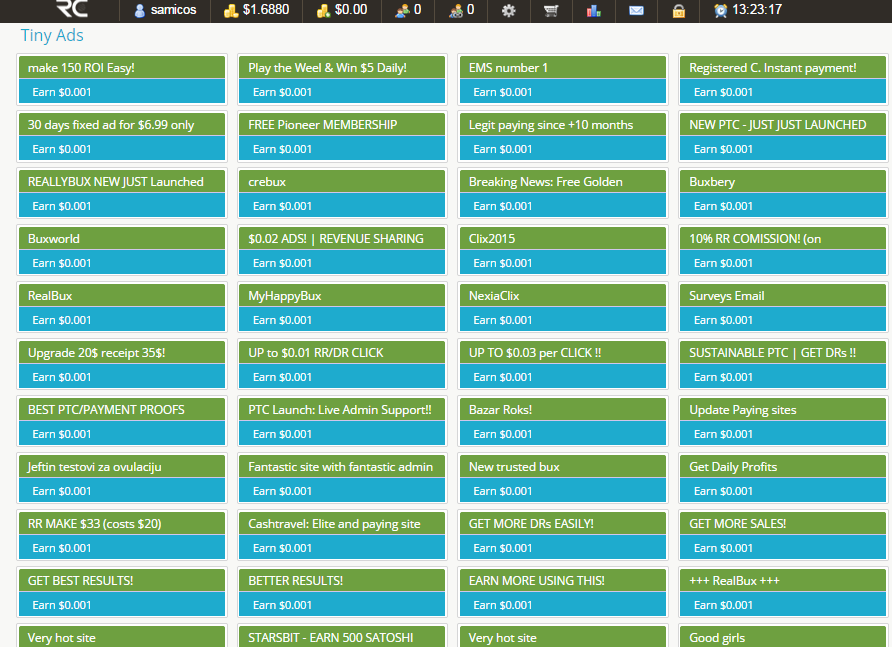Open the samicos user profile
Screen dimensions: 892x647
(165, 10)
